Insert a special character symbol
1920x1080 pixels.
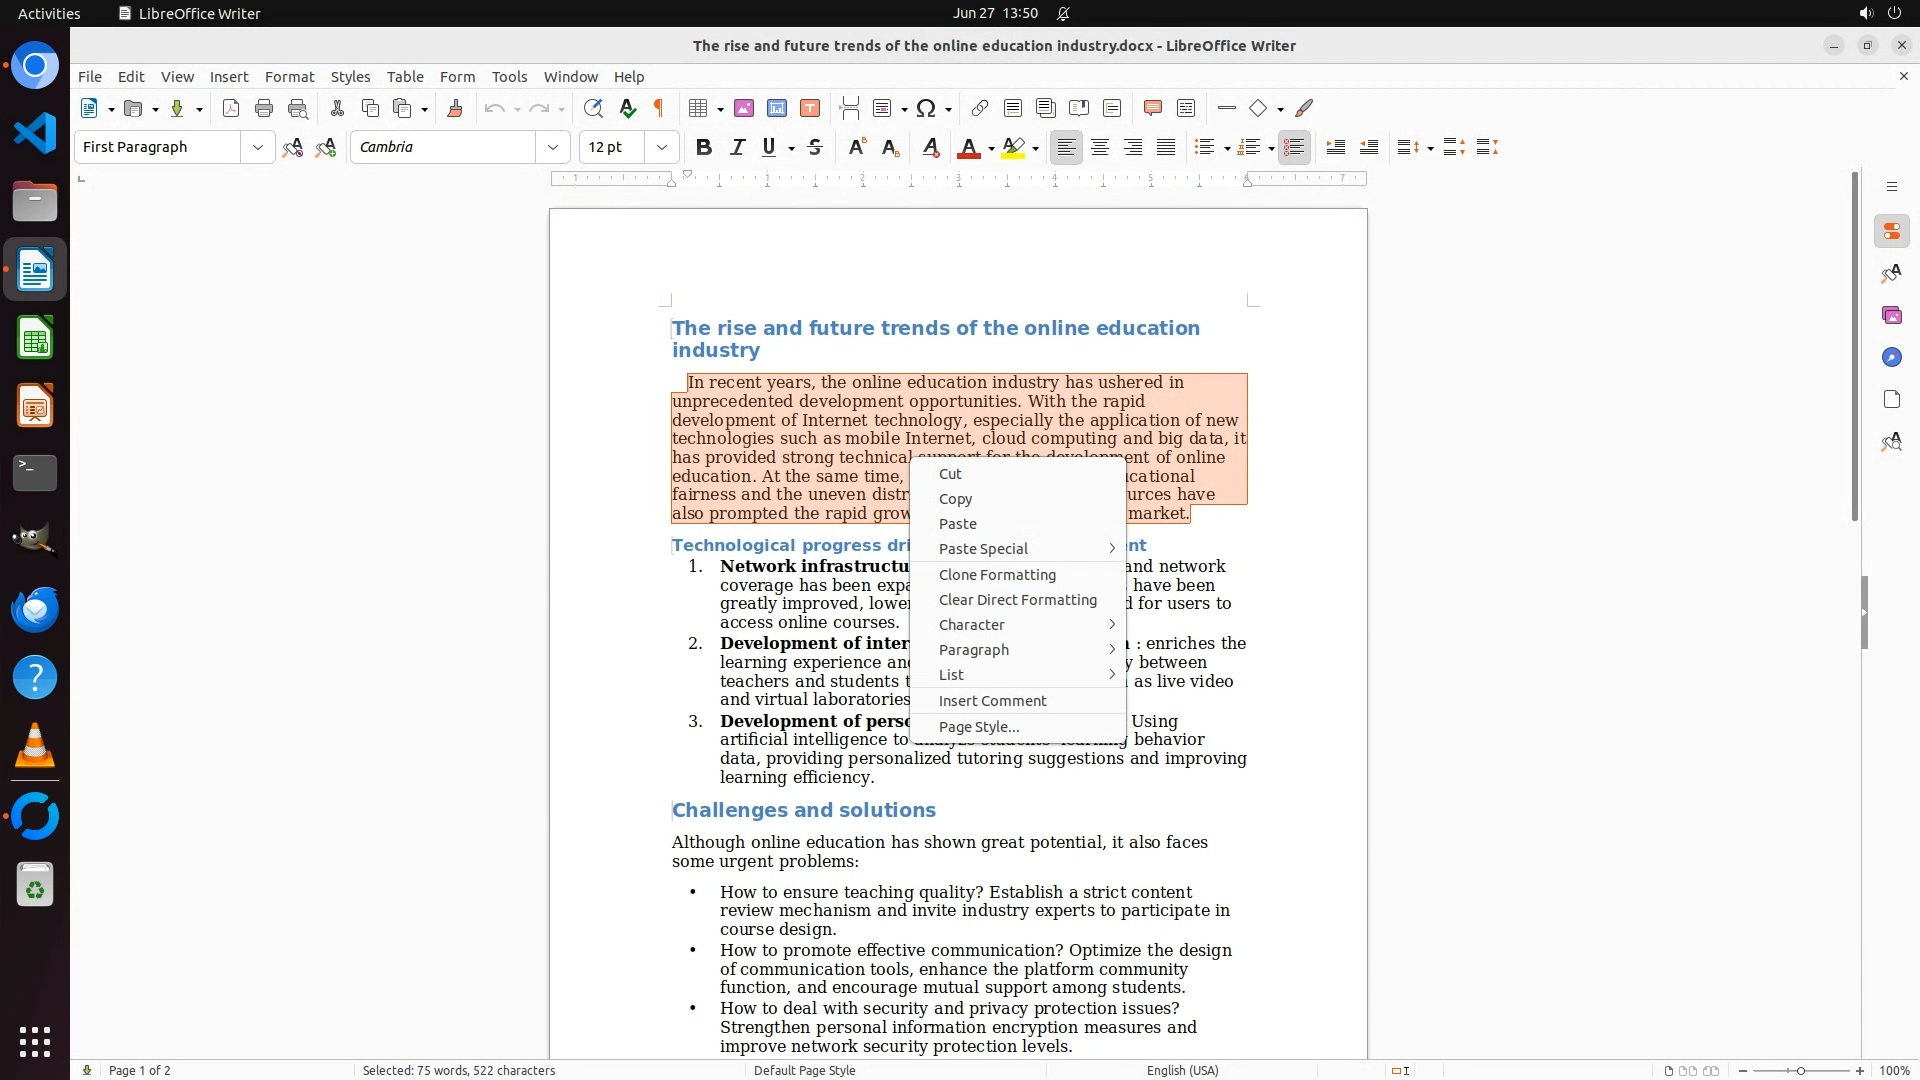click(x=926, y=108)
